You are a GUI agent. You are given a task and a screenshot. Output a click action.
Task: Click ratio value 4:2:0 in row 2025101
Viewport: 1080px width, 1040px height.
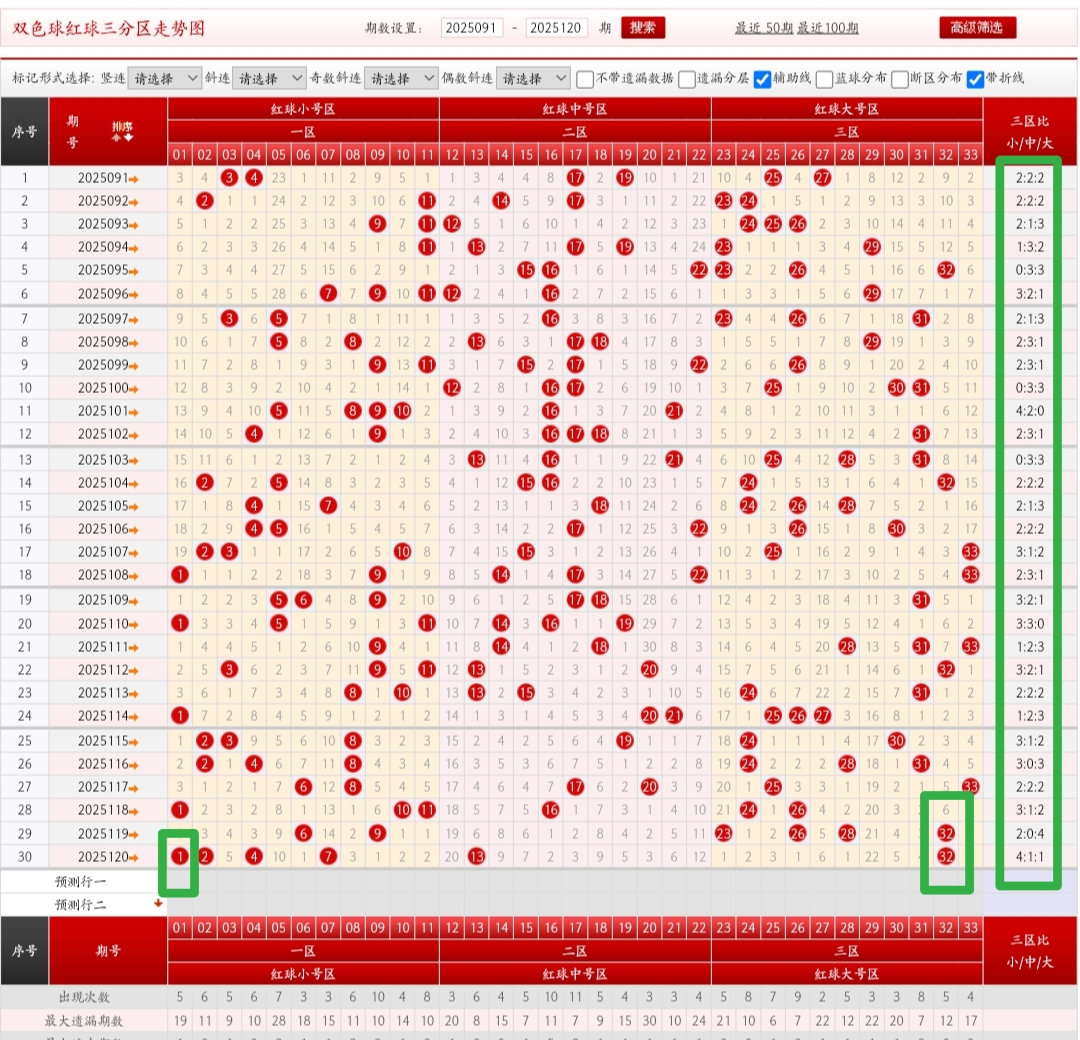pos(1029,411)
